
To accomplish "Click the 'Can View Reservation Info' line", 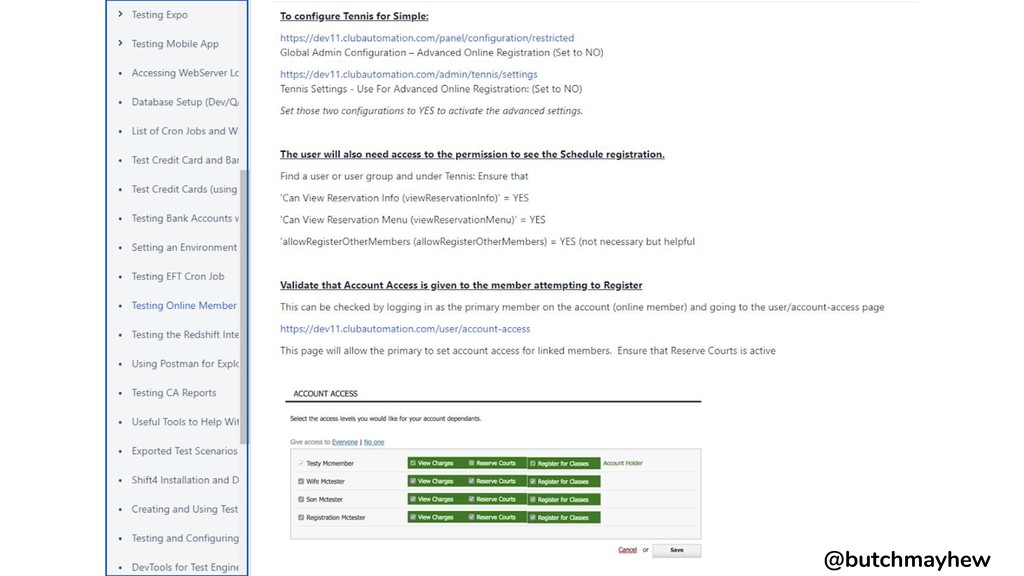I will (404, 198).
